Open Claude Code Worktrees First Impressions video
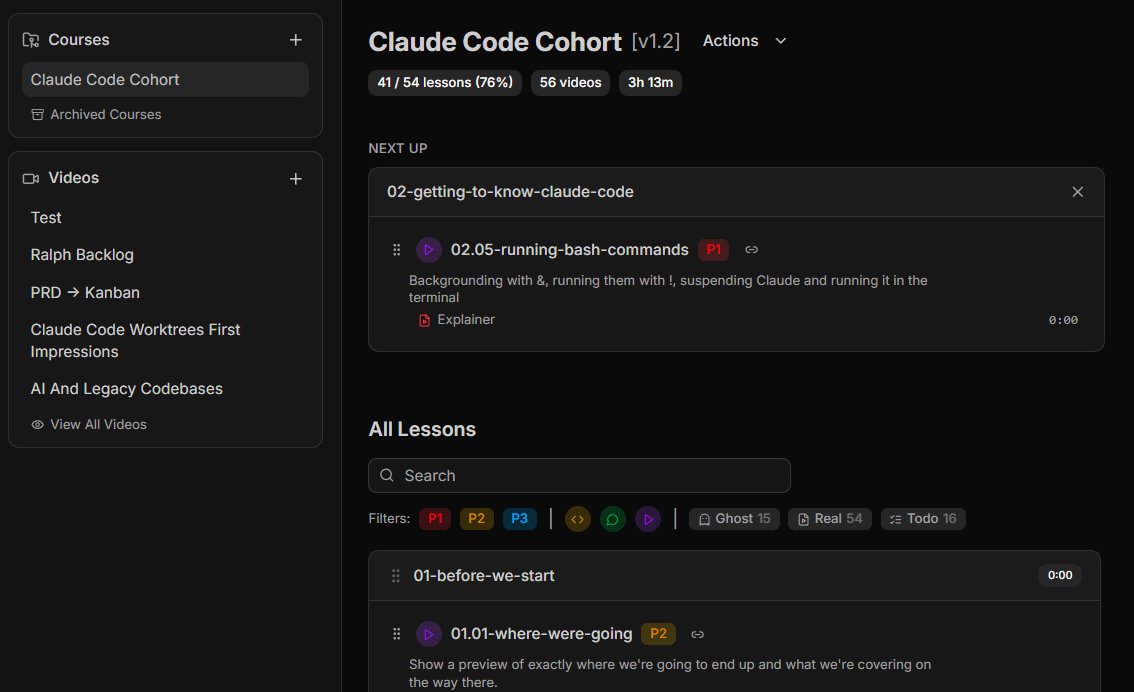The height and width of the screenshot is (692, 1134). pos(135,341)
